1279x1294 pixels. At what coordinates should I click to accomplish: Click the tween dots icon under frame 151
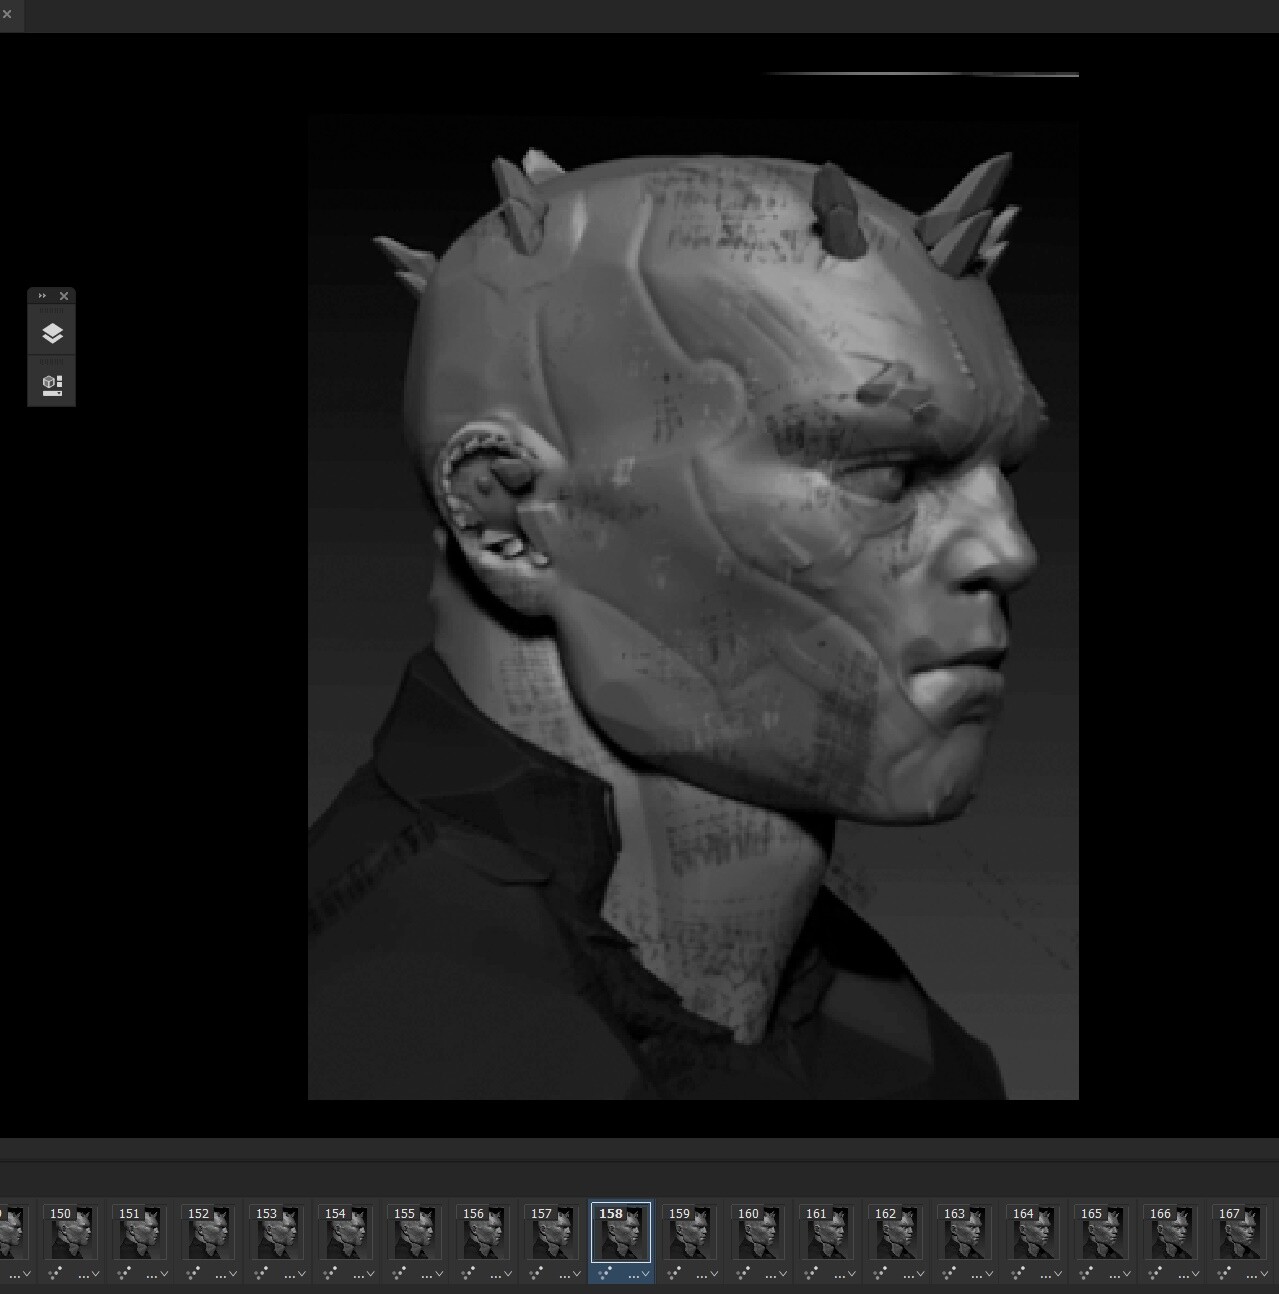coord(124,1273)
